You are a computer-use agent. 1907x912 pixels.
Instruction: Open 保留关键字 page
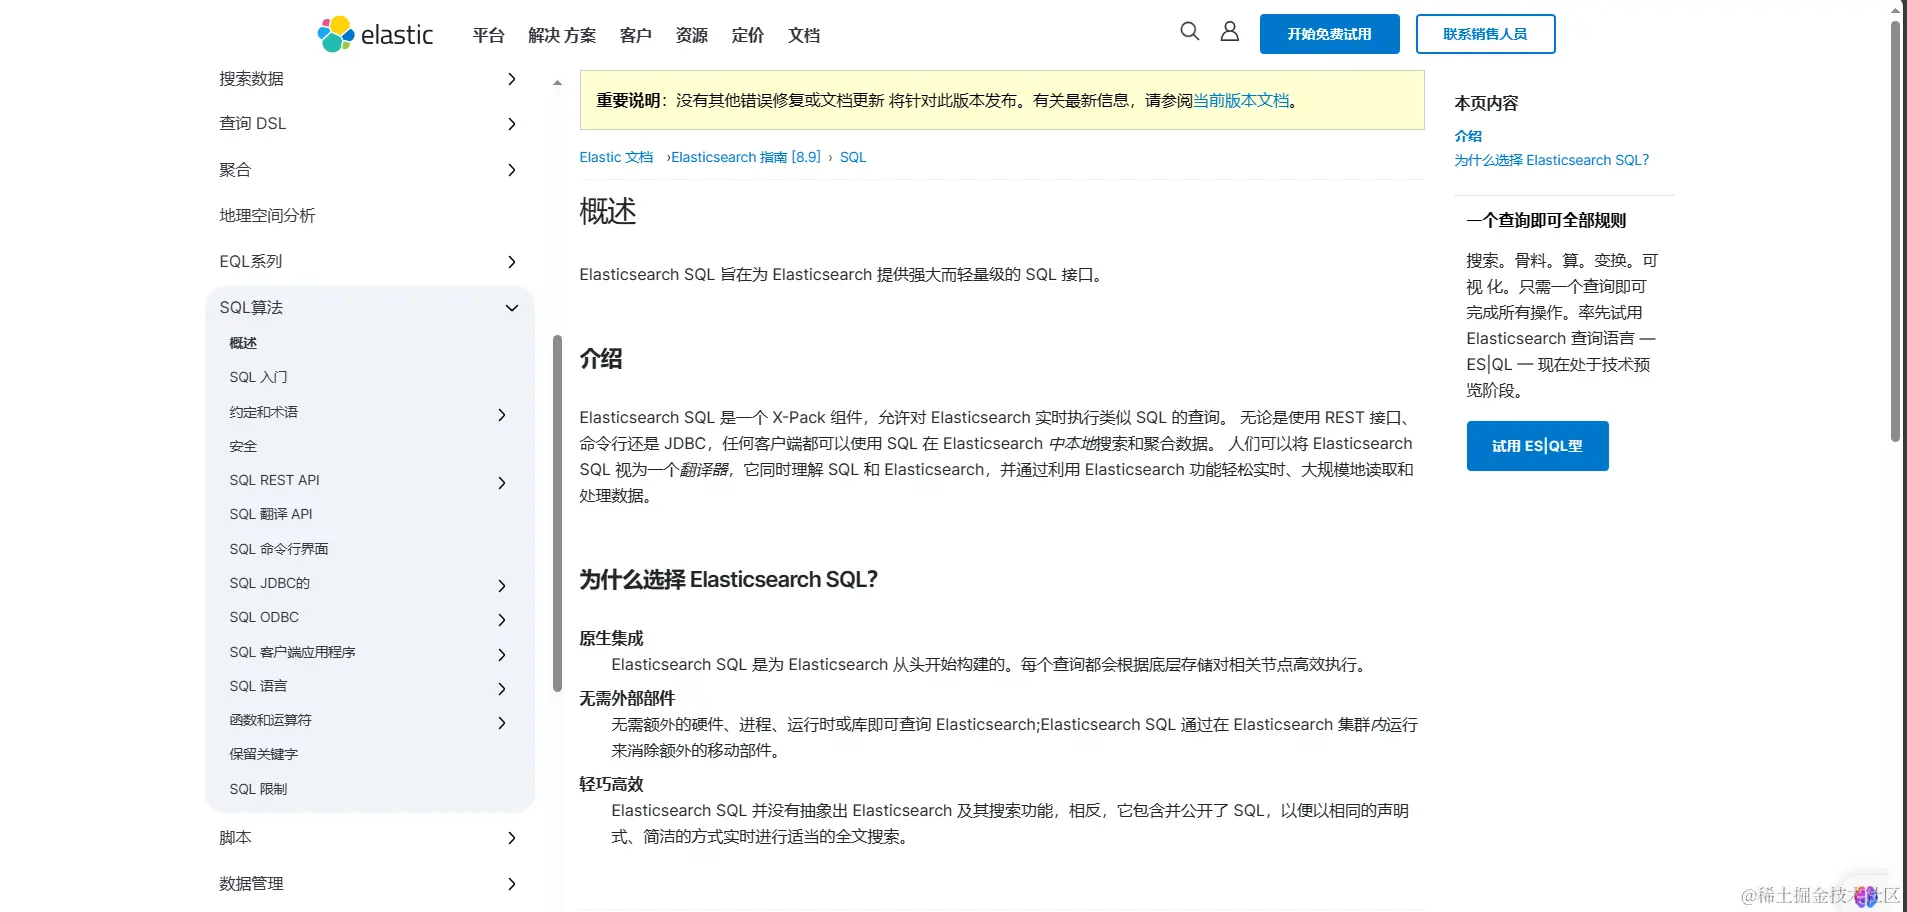click(x=264, y=754)
